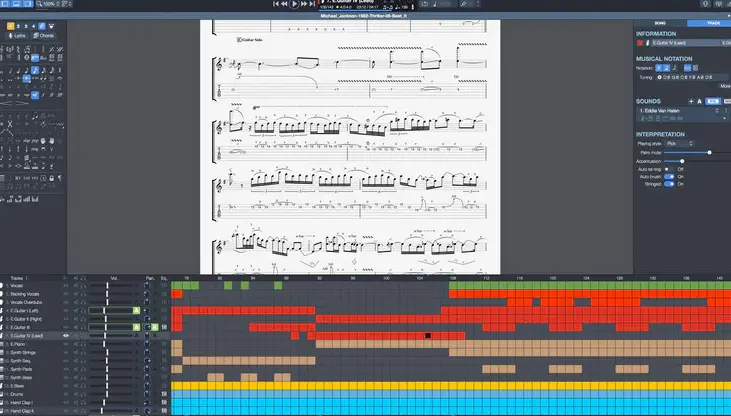The image size is (731, 416).
Task: Mute the Drums track
Action: [x=76, y=394]
